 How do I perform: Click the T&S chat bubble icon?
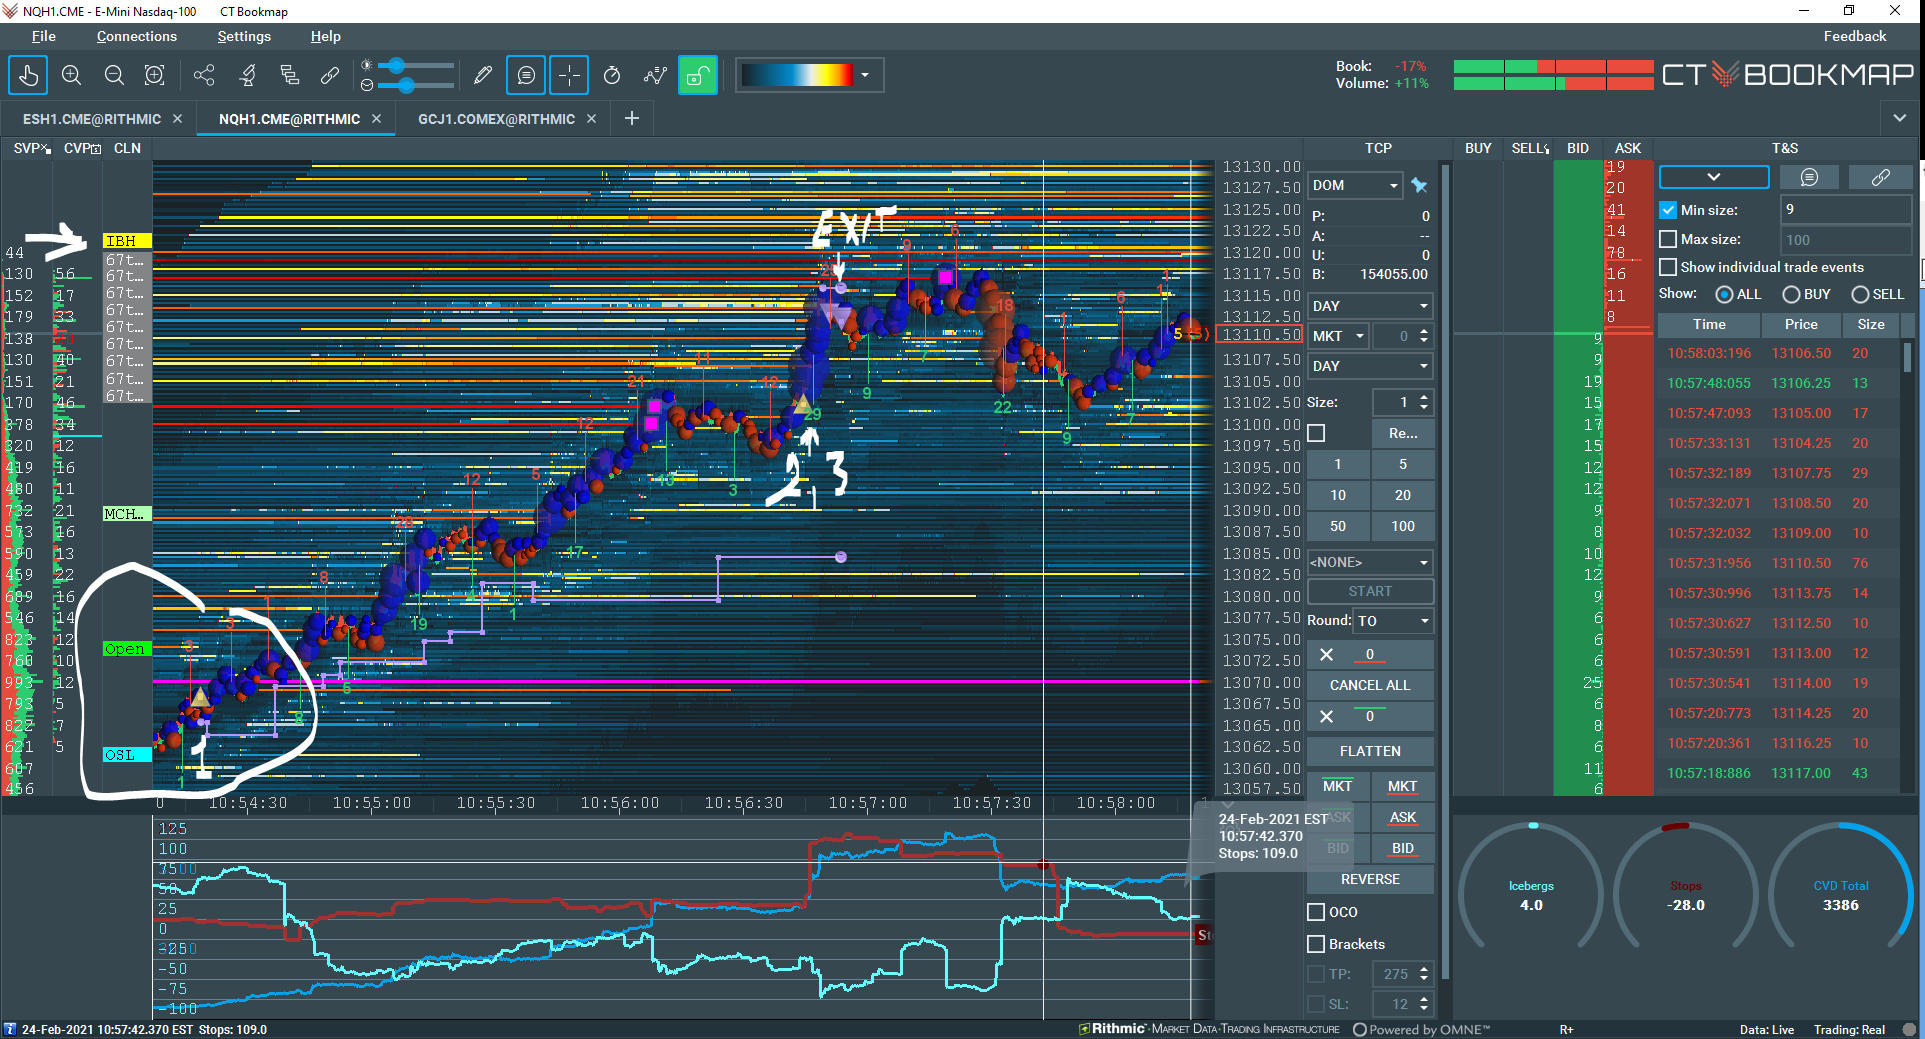click(x=1809, y=177)
